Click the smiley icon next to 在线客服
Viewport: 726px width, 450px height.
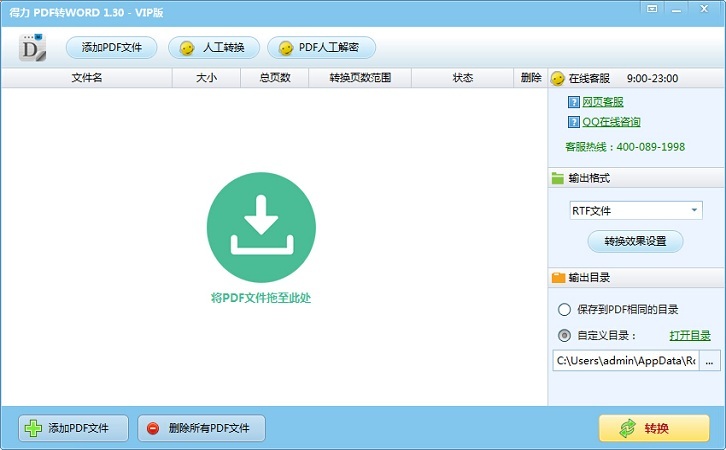coord(558,78)
